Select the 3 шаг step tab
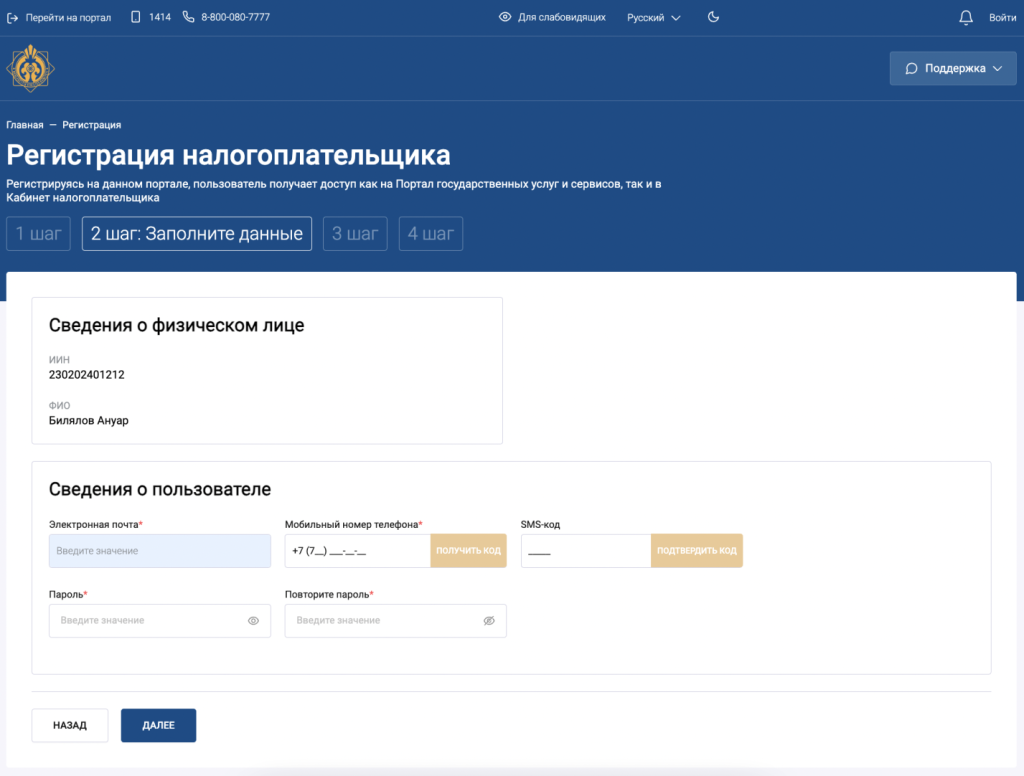This screenshot has width=1024, height=776. [355, 234]
